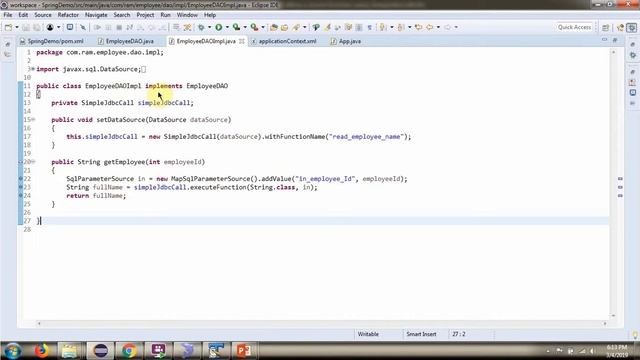The image size is (640, 360).
Task: Open the New wizard dropdown arrow
Action: (17, 27)
